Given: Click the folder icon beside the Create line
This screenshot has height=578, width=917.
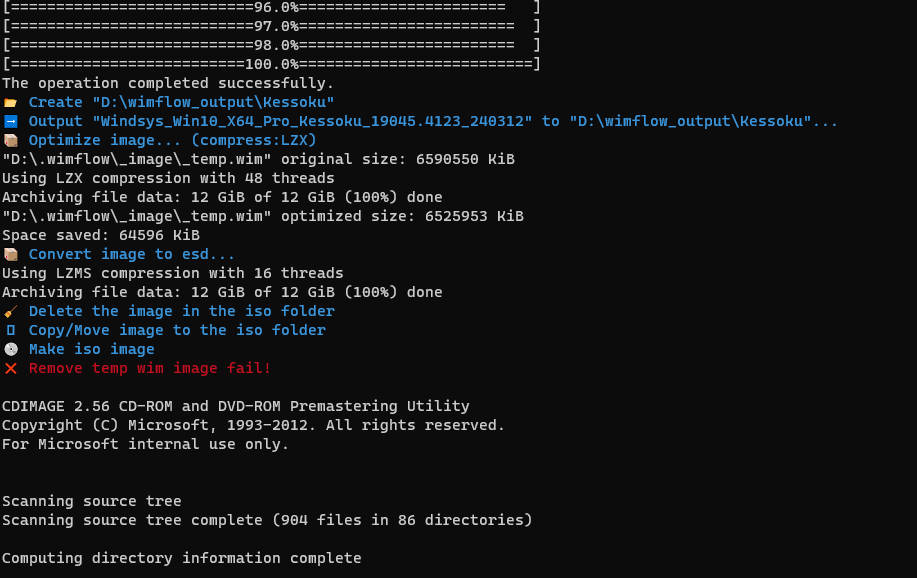Looking at the screenshot, I should tap(11, 102).
